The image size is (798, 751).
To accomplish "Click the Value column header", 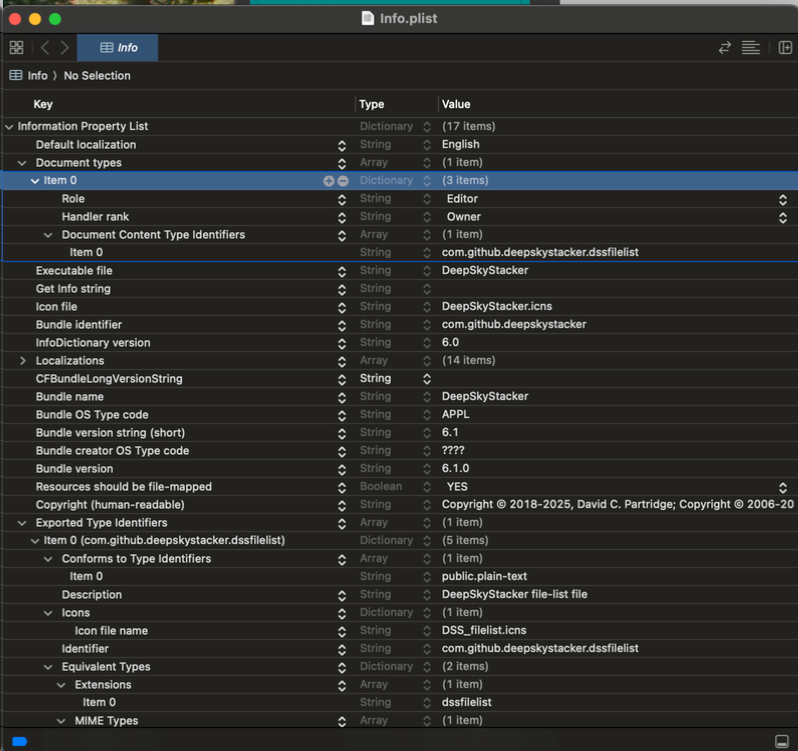I will point(456,104).
